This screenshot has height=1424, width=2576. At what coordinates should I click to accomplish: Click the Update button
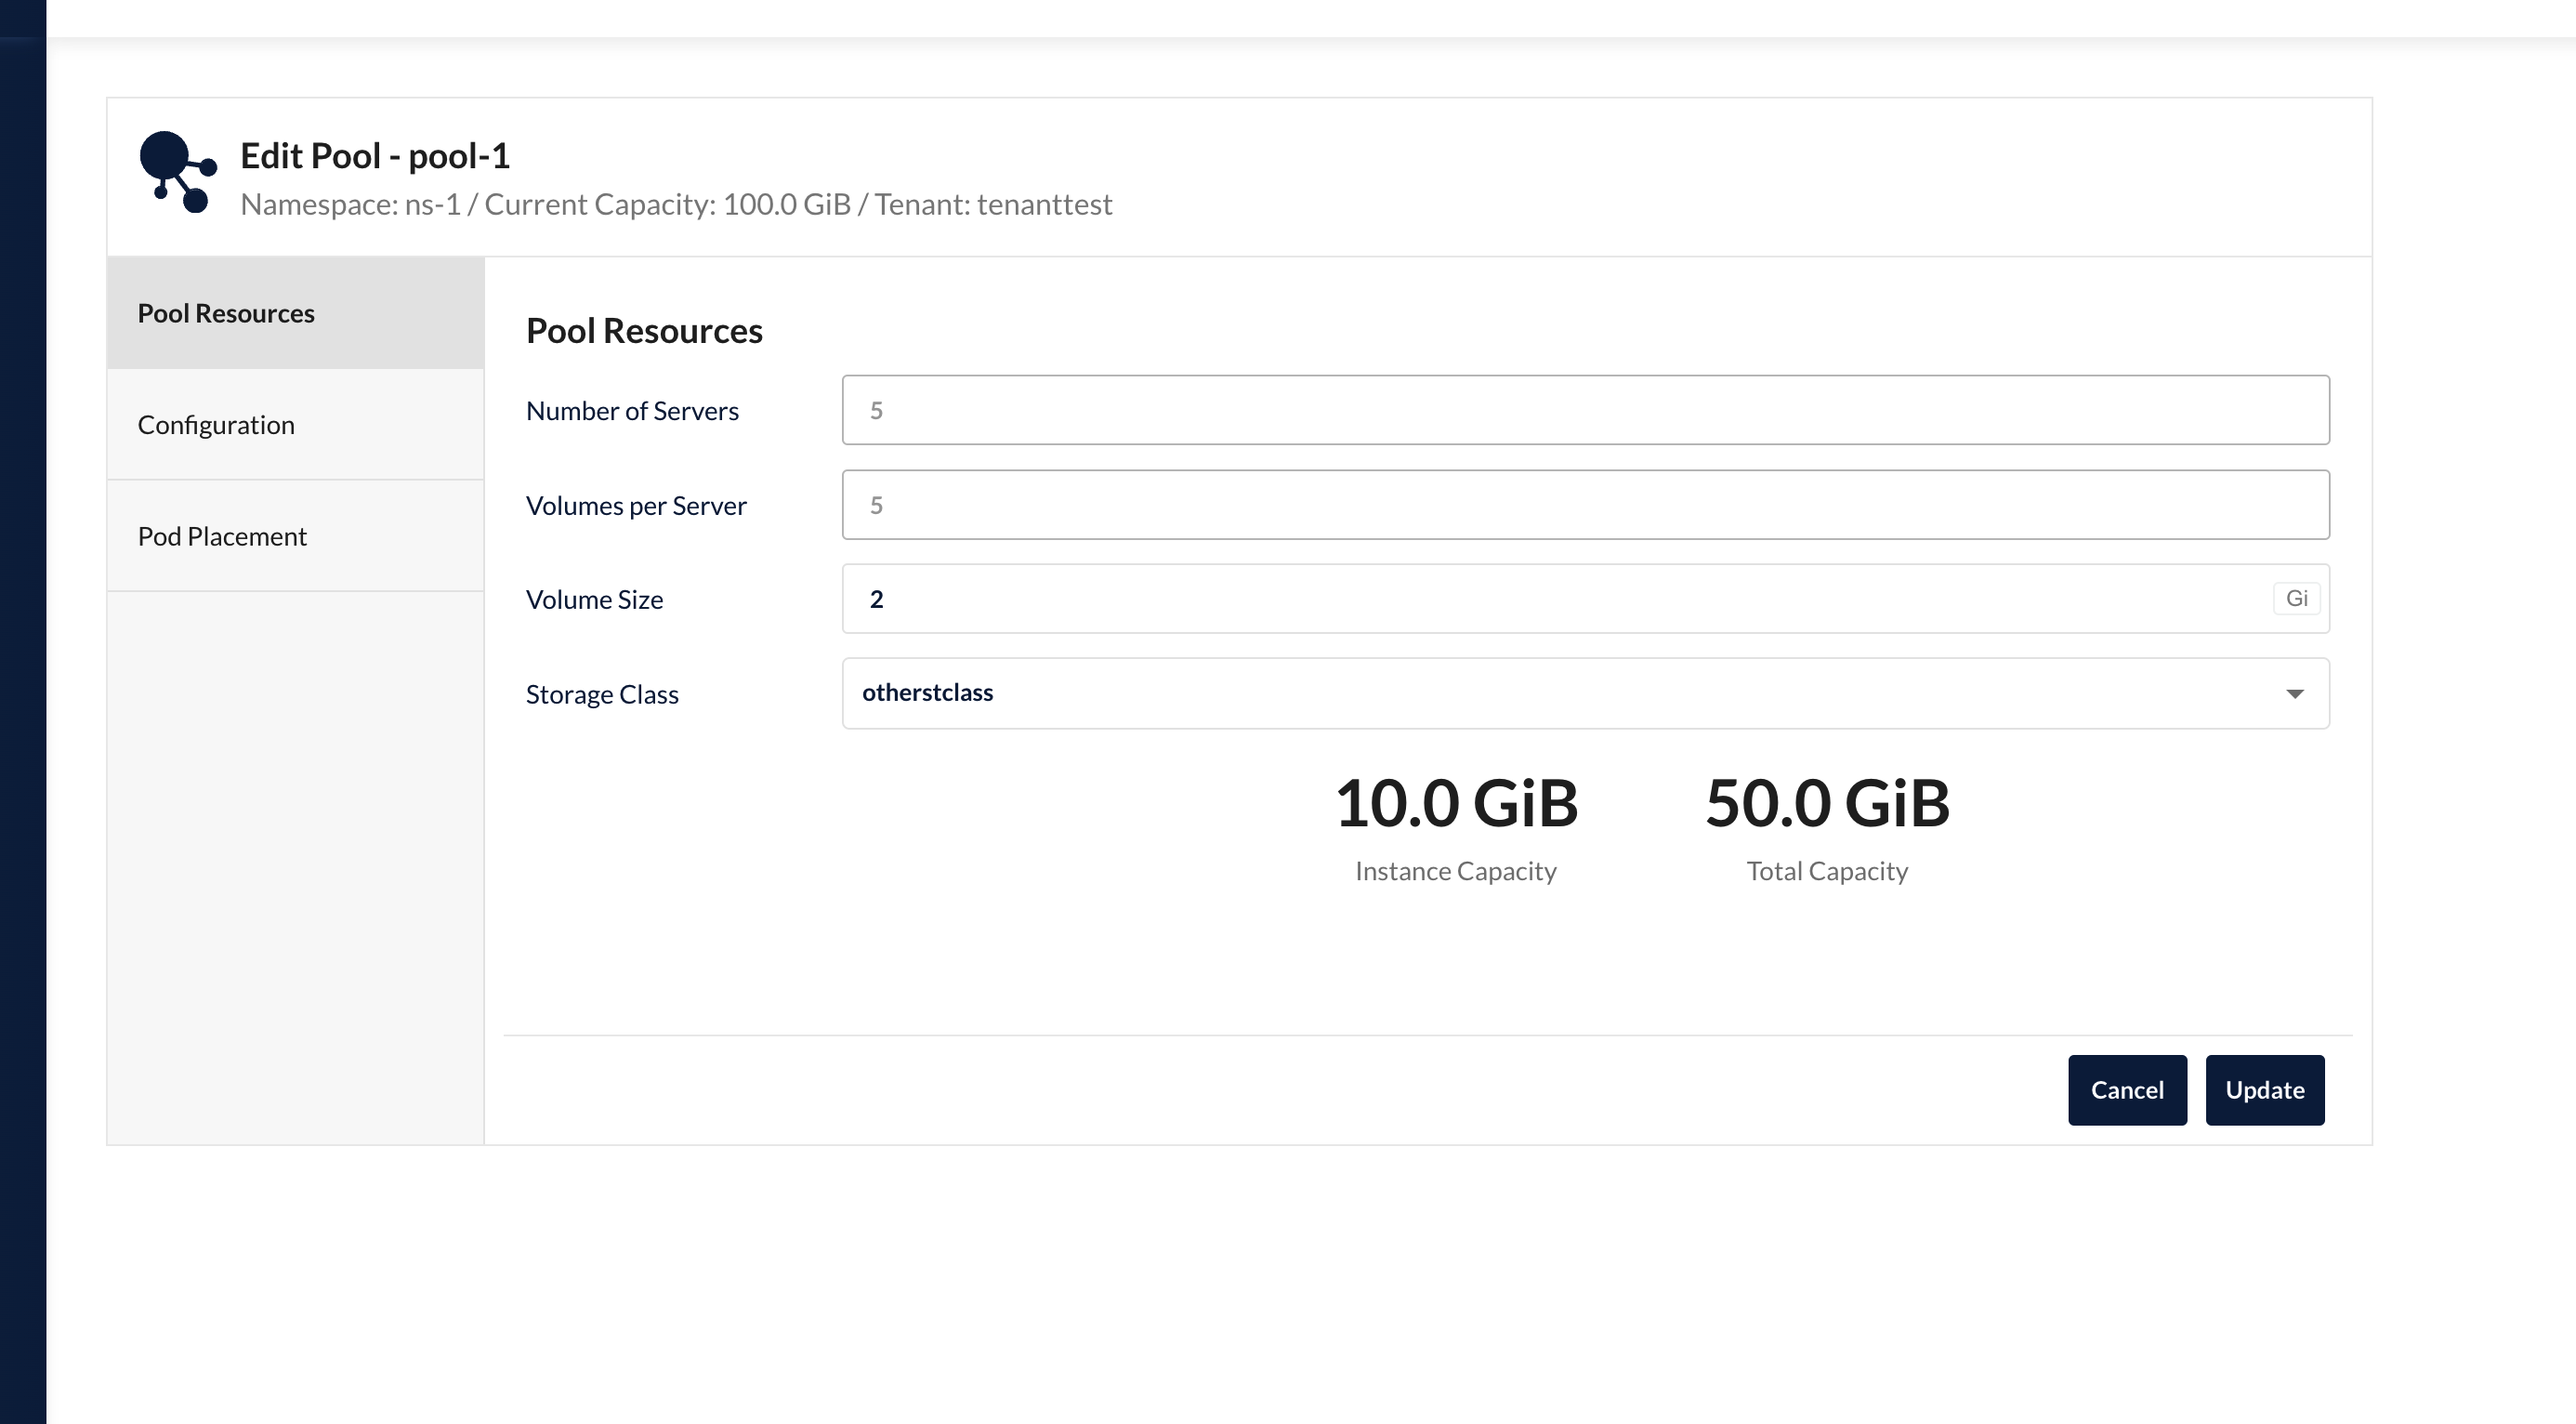click(x=2264, y=1090)
